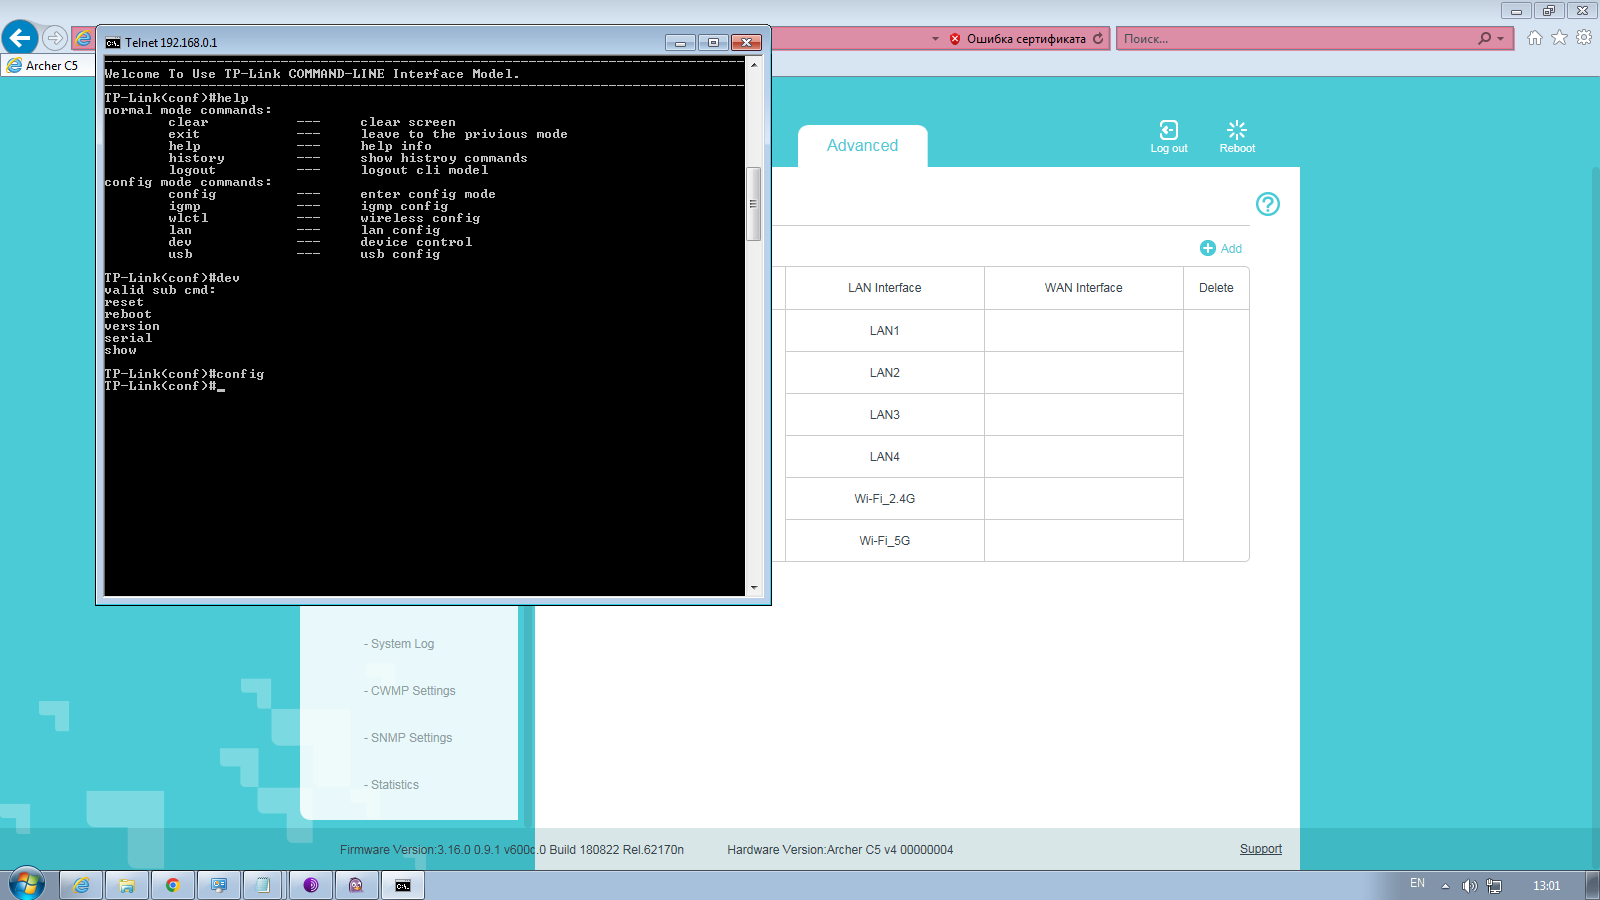
Task: Click the Telnet welcome message line
Action: (312, 74)
